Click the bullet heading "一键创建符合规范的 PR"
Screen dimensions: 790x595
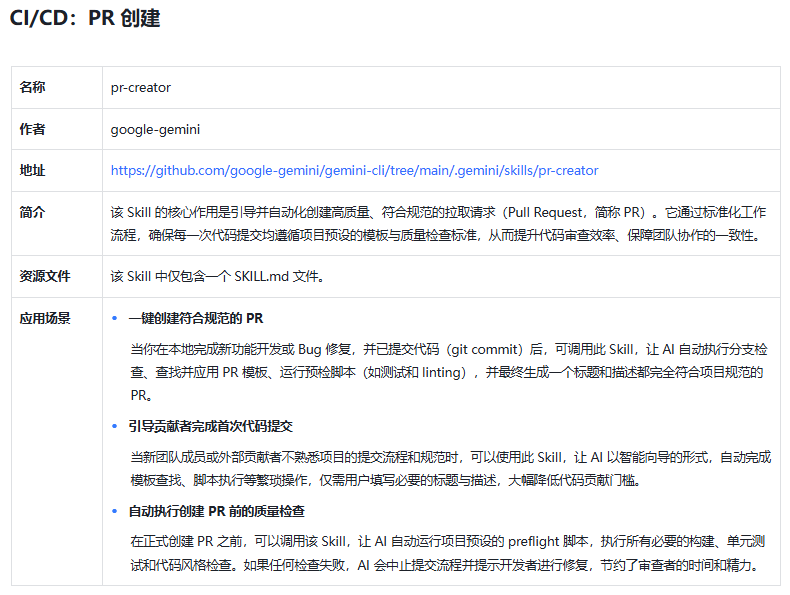pos(196,318)
